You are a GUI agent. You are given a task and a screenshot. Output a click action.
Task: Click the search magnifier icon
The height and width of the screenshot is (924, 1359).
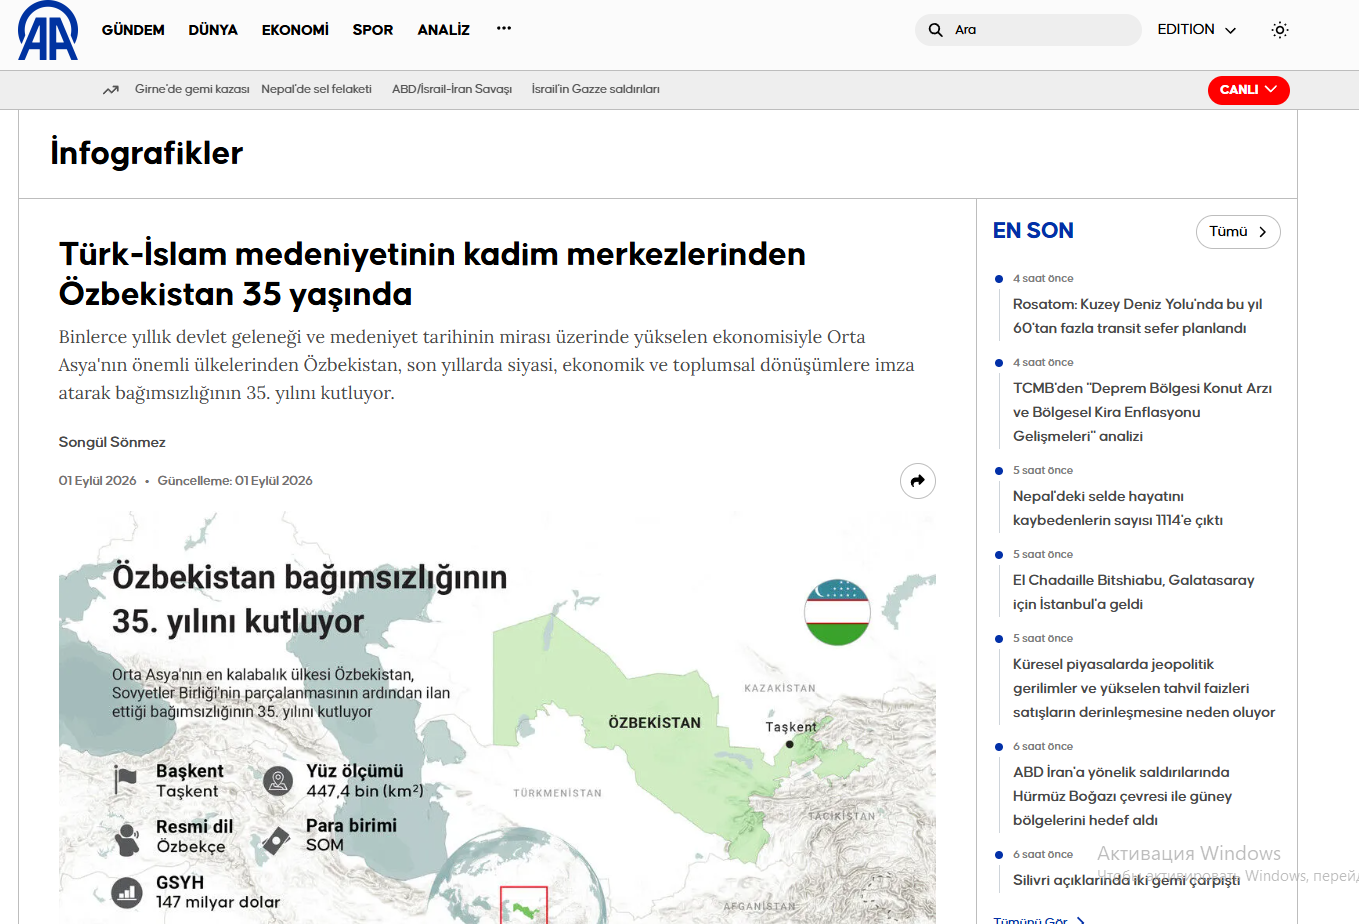point(935,30)
